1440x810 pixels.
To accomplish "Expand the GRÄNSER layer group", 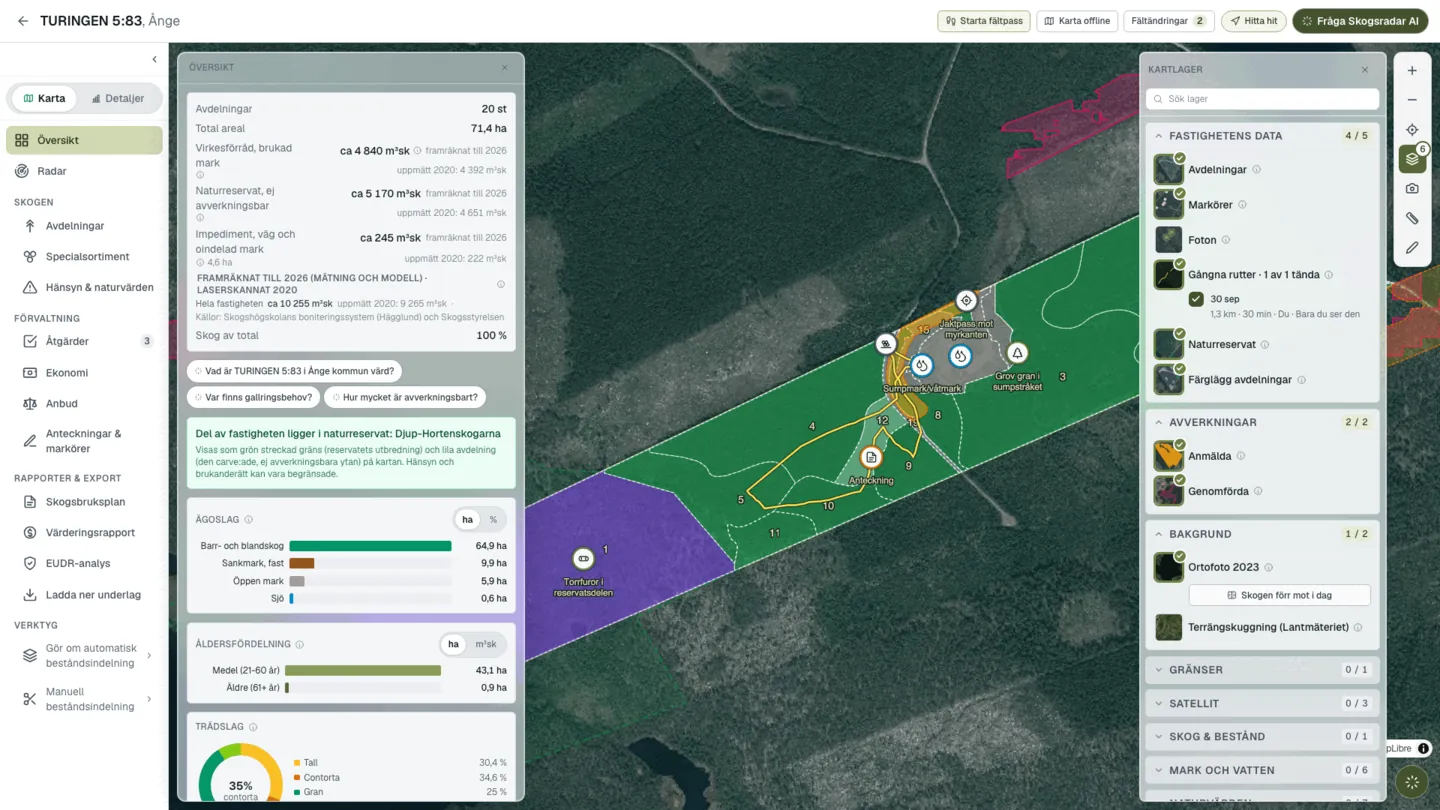I will pos(1262,670).
